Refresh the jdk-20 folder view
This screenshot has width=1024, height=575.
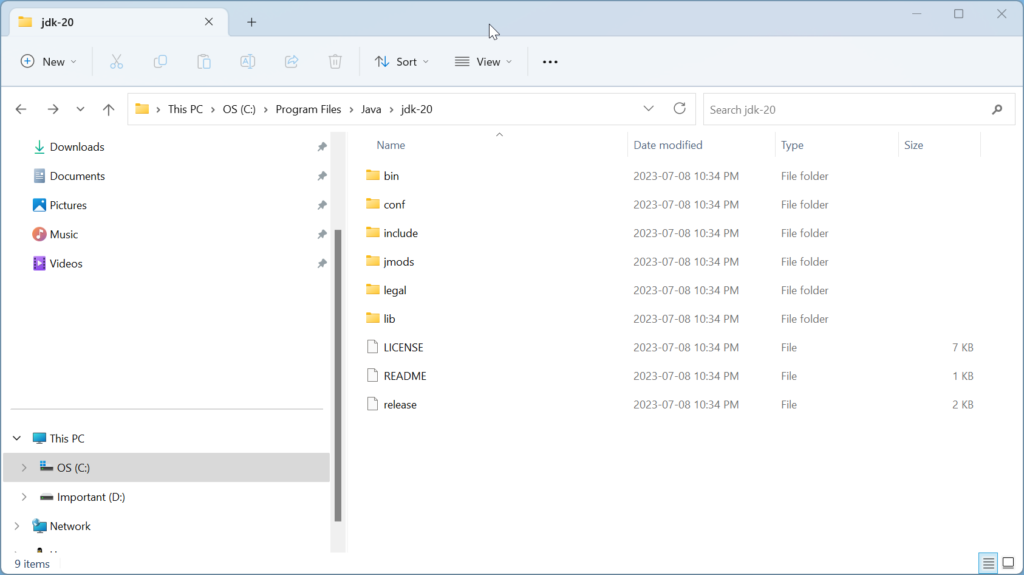click(679, 108)
